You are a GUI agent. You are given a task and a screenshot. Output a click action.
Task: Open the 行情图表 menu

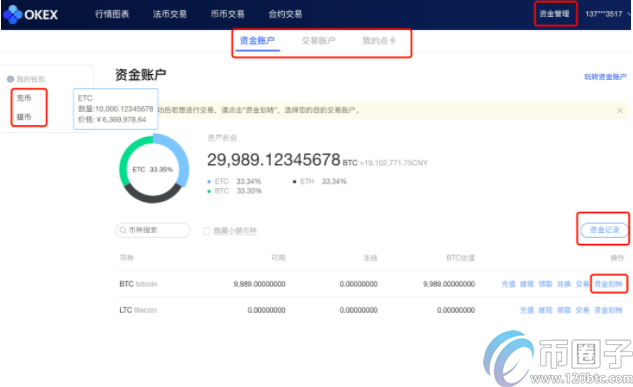112,14
